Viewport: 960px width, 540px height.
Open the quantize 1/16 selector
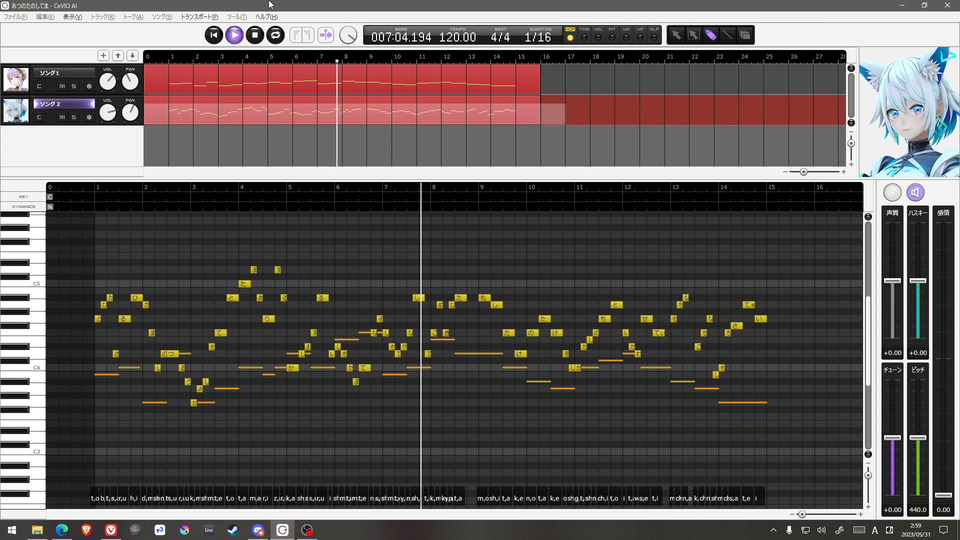(538, 37)
